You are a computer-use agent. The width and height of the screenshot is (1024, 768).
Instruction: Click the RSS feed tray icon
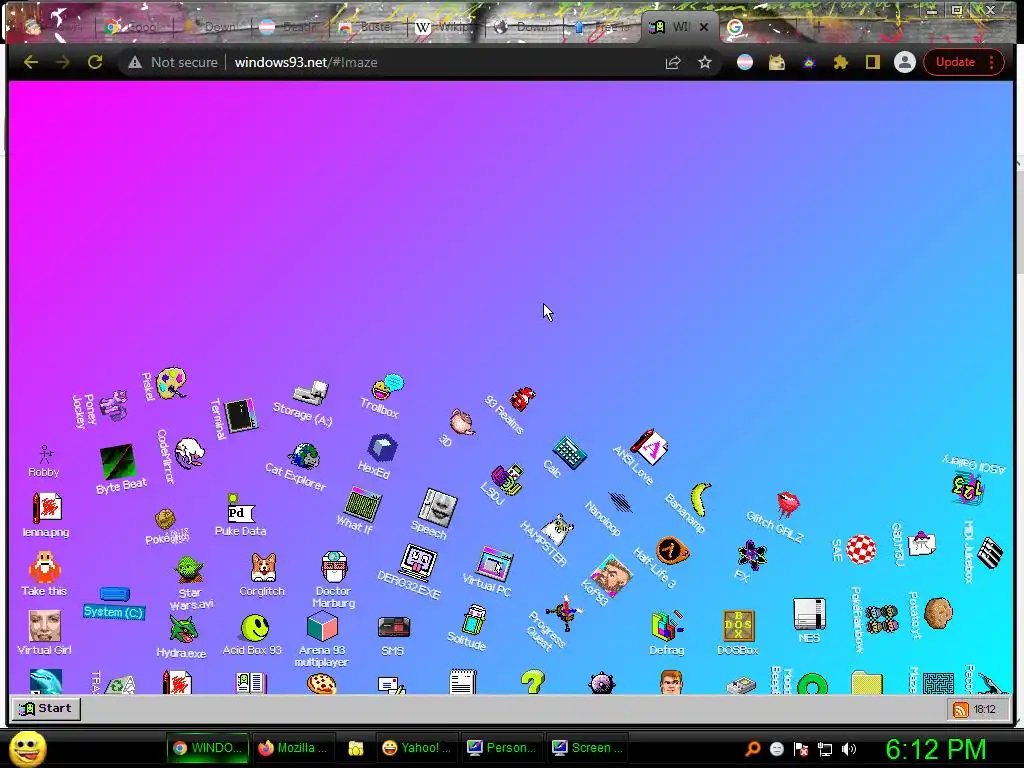point(961,710)
